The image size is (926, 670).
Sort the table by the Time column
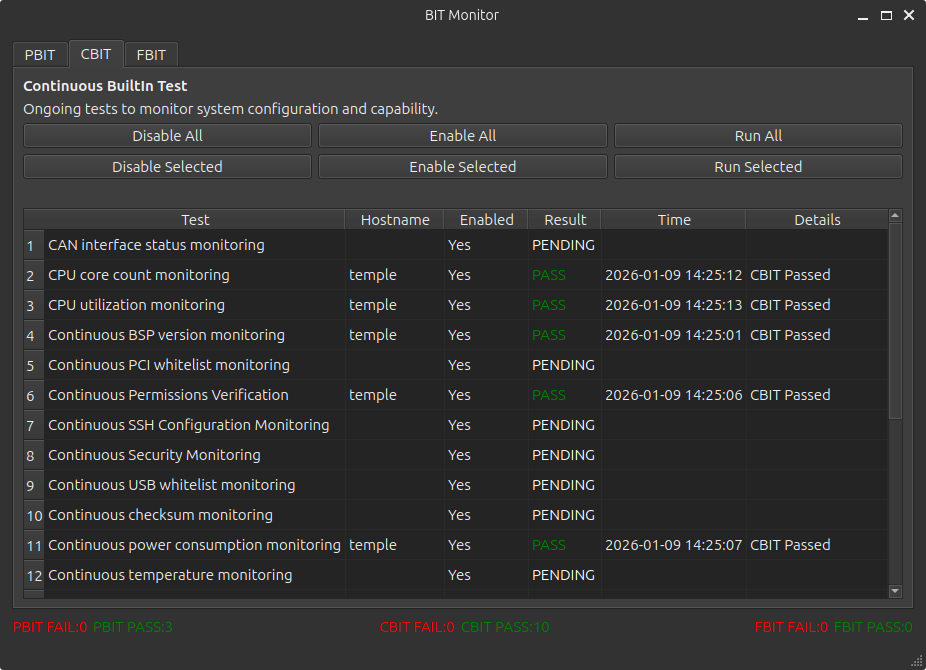pos(673,219)
